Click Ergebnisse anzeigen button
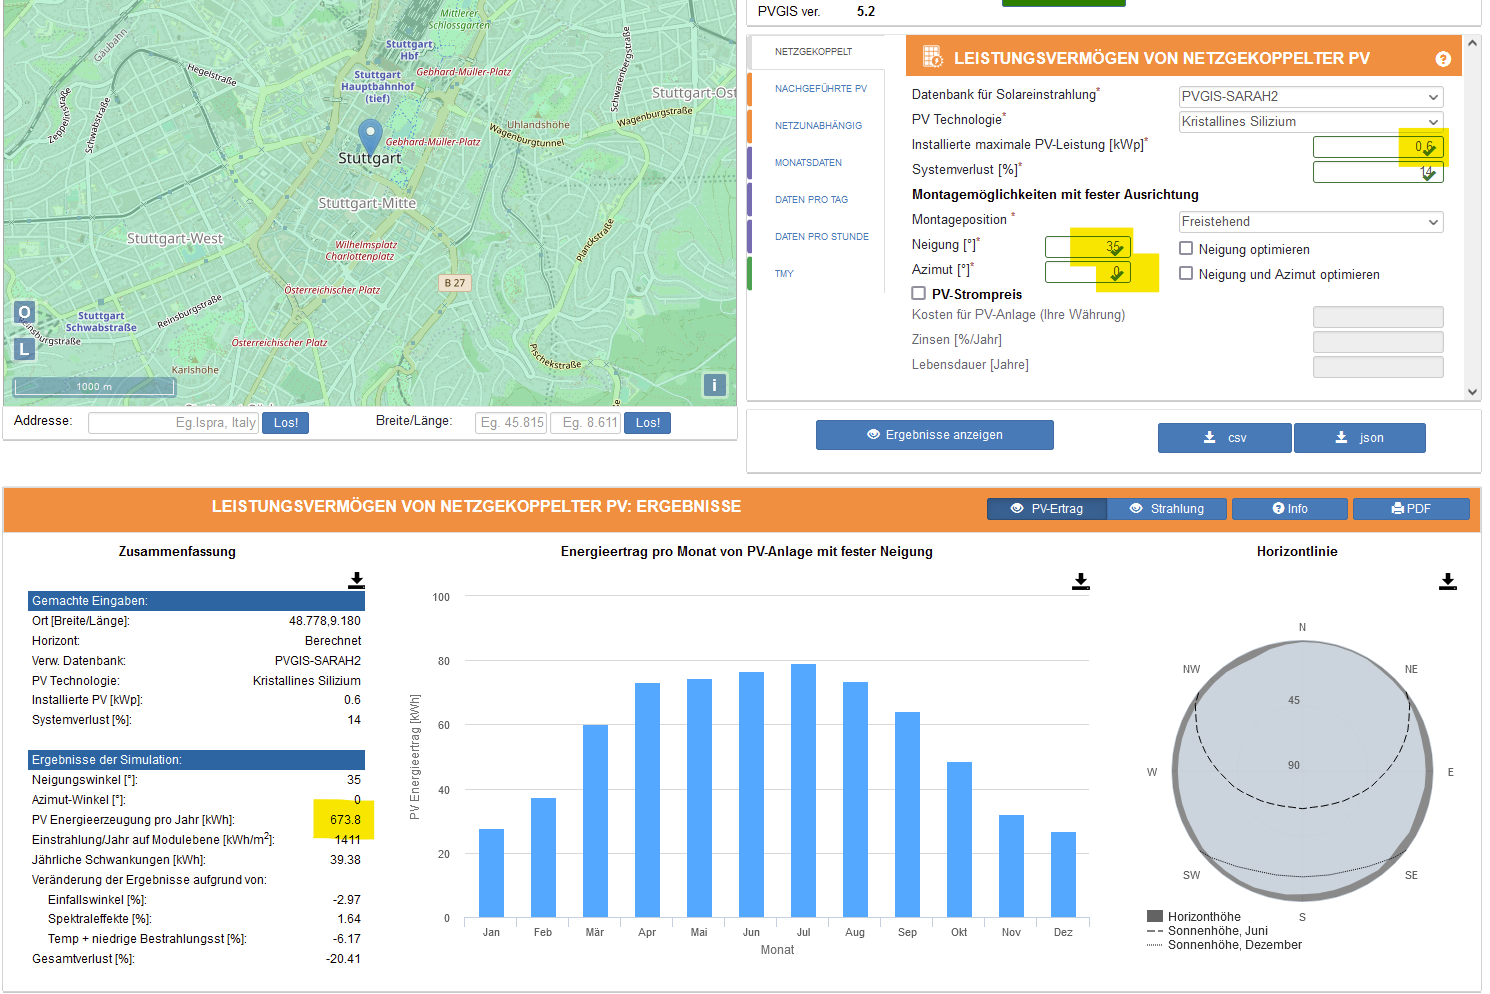Viewport: 1490px width, 994px height. coord(935,435)
